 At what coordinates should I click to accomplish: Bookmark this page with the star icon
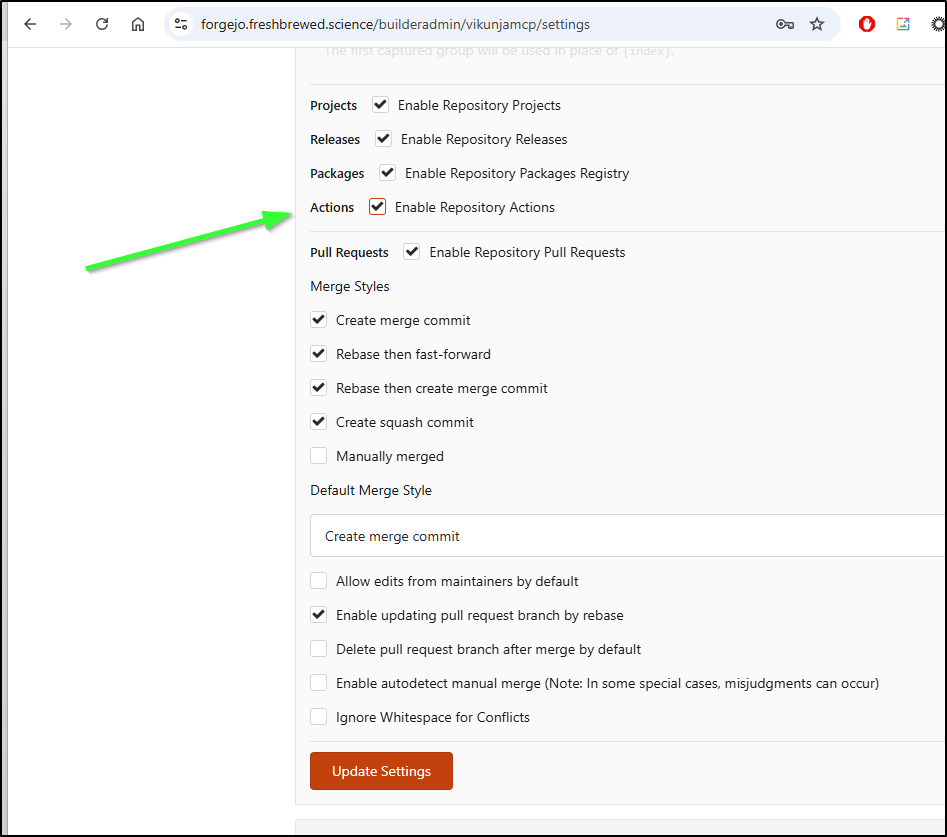pyautogui.click(x=817, y=24)
